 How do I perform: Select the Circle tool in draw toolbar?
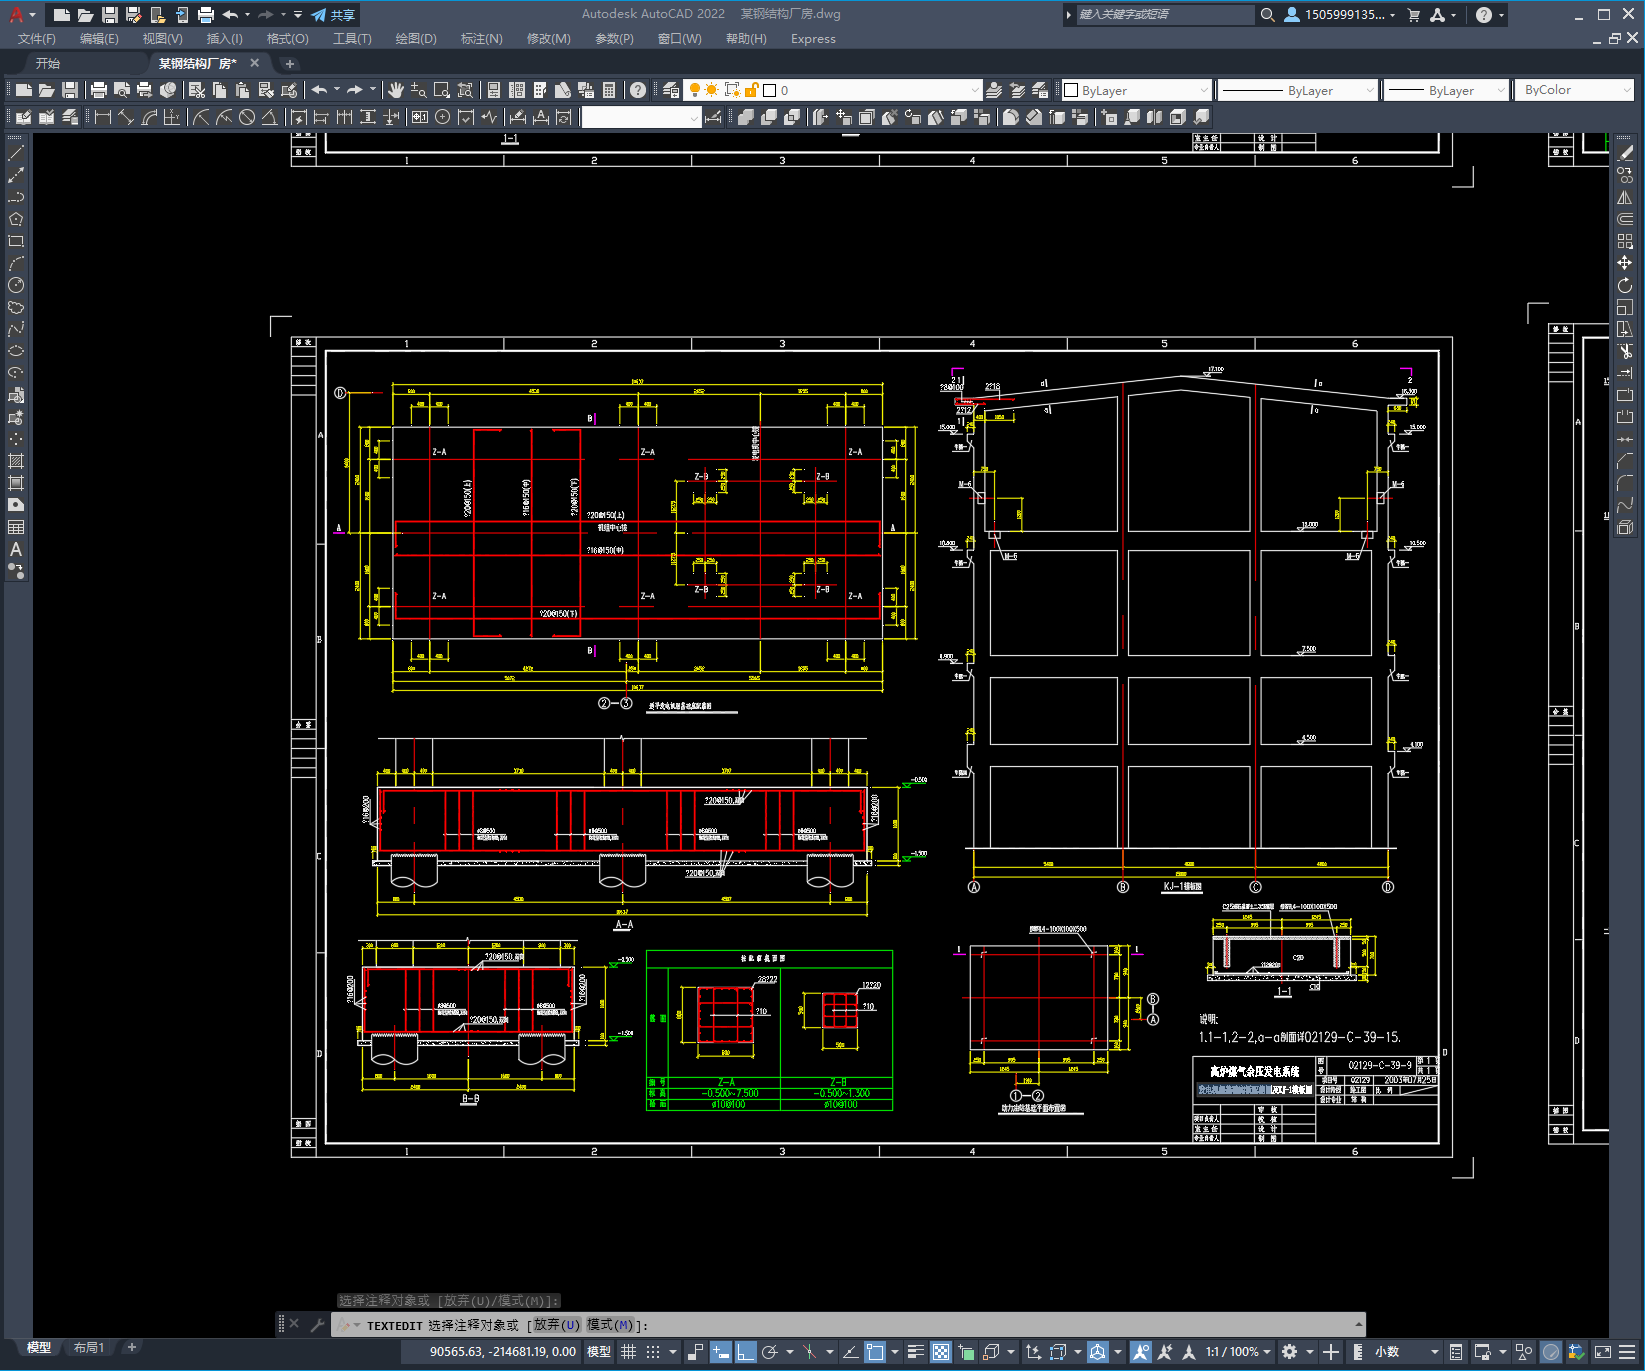[x=16, y=285]
